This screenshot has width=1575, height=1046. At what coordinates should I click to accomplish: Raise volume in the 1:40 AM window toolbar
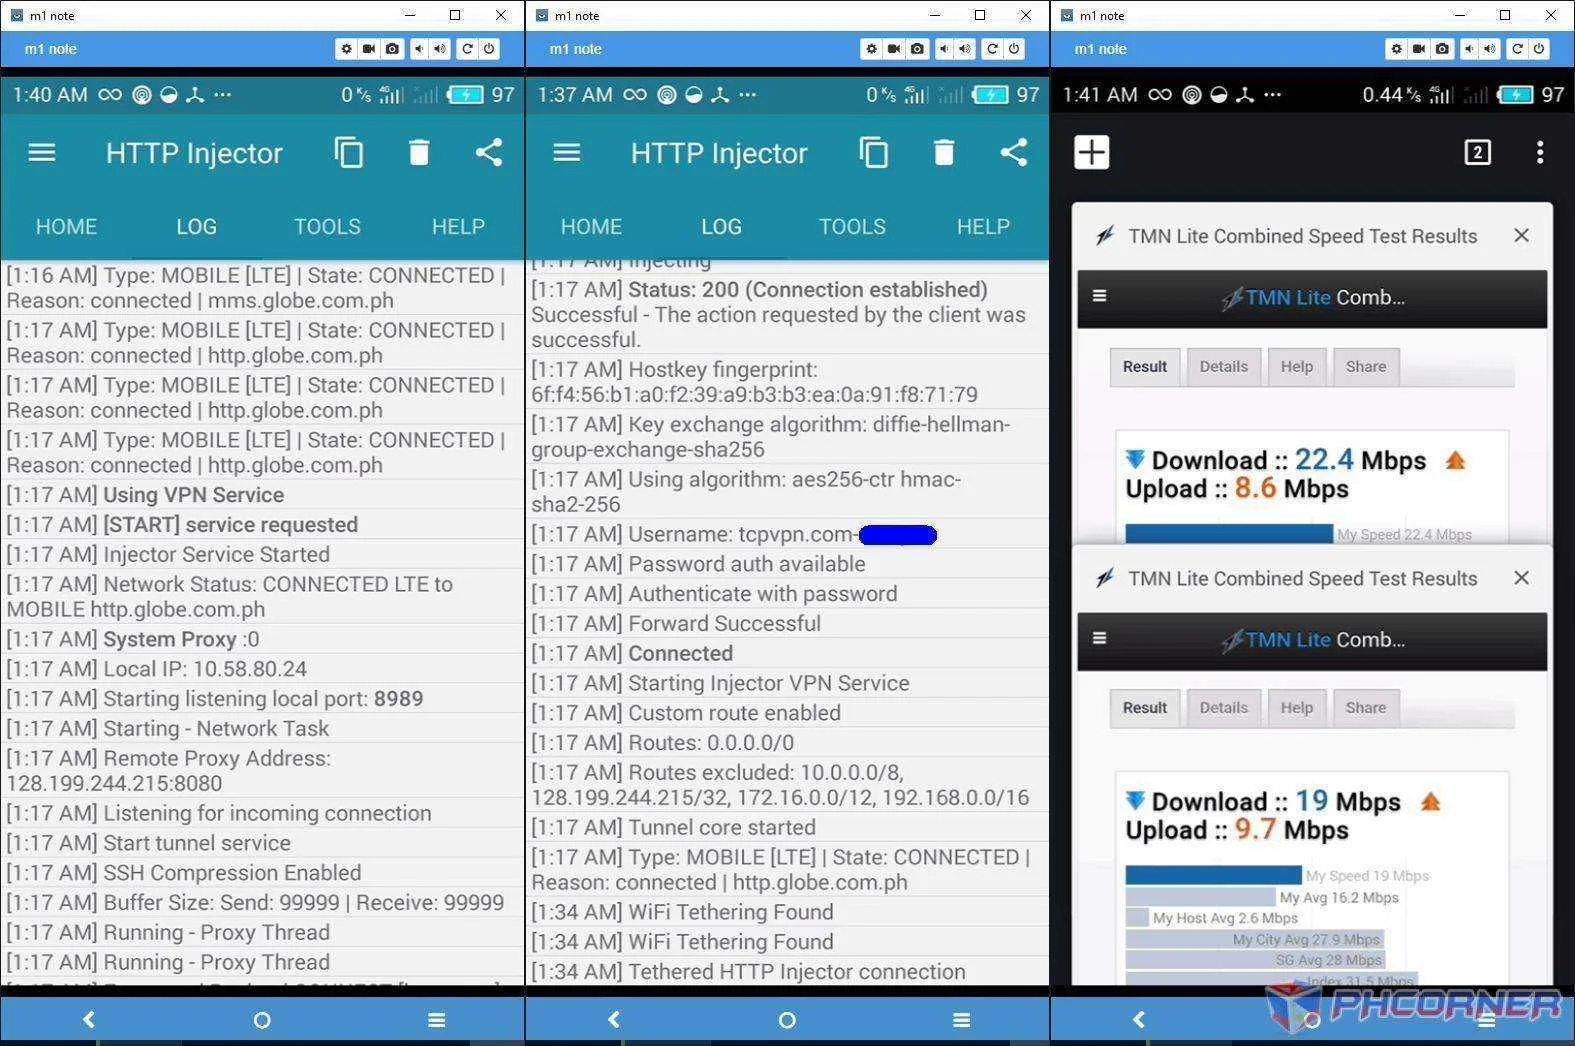pyautogui.click(x=440, y=48)
